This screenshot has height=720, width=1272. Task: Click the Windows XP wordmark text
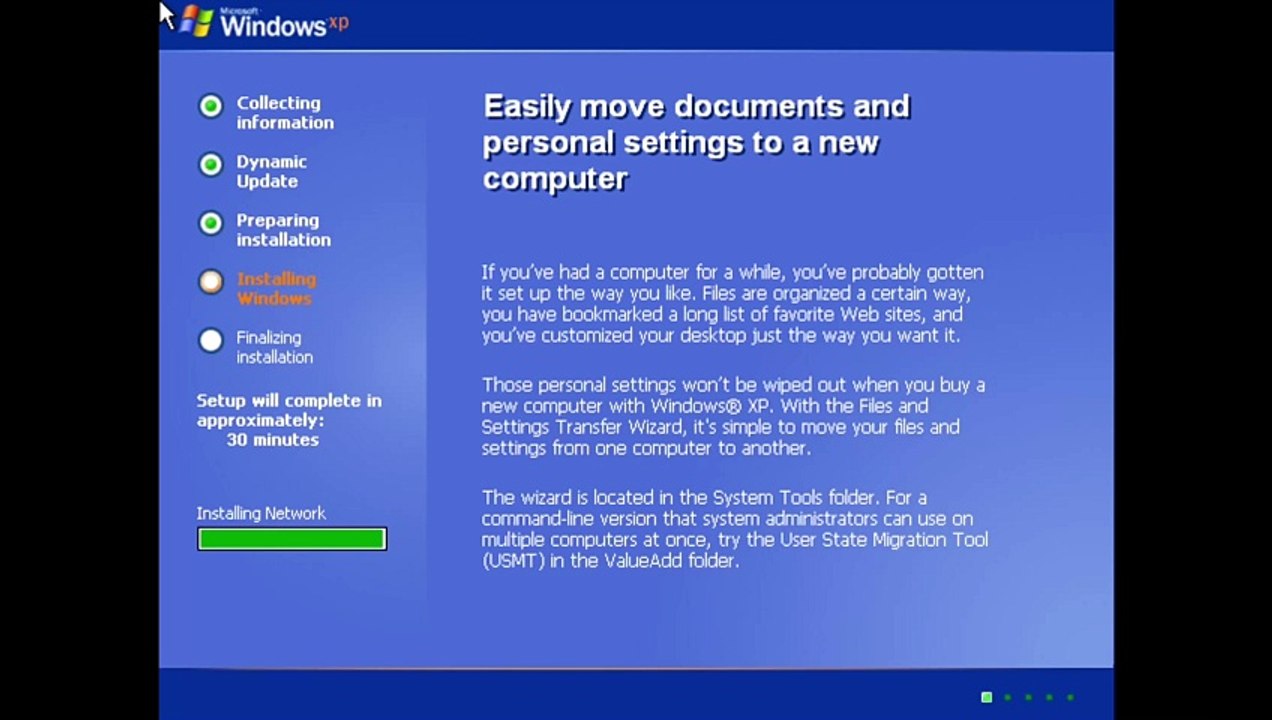click(284, 23)
